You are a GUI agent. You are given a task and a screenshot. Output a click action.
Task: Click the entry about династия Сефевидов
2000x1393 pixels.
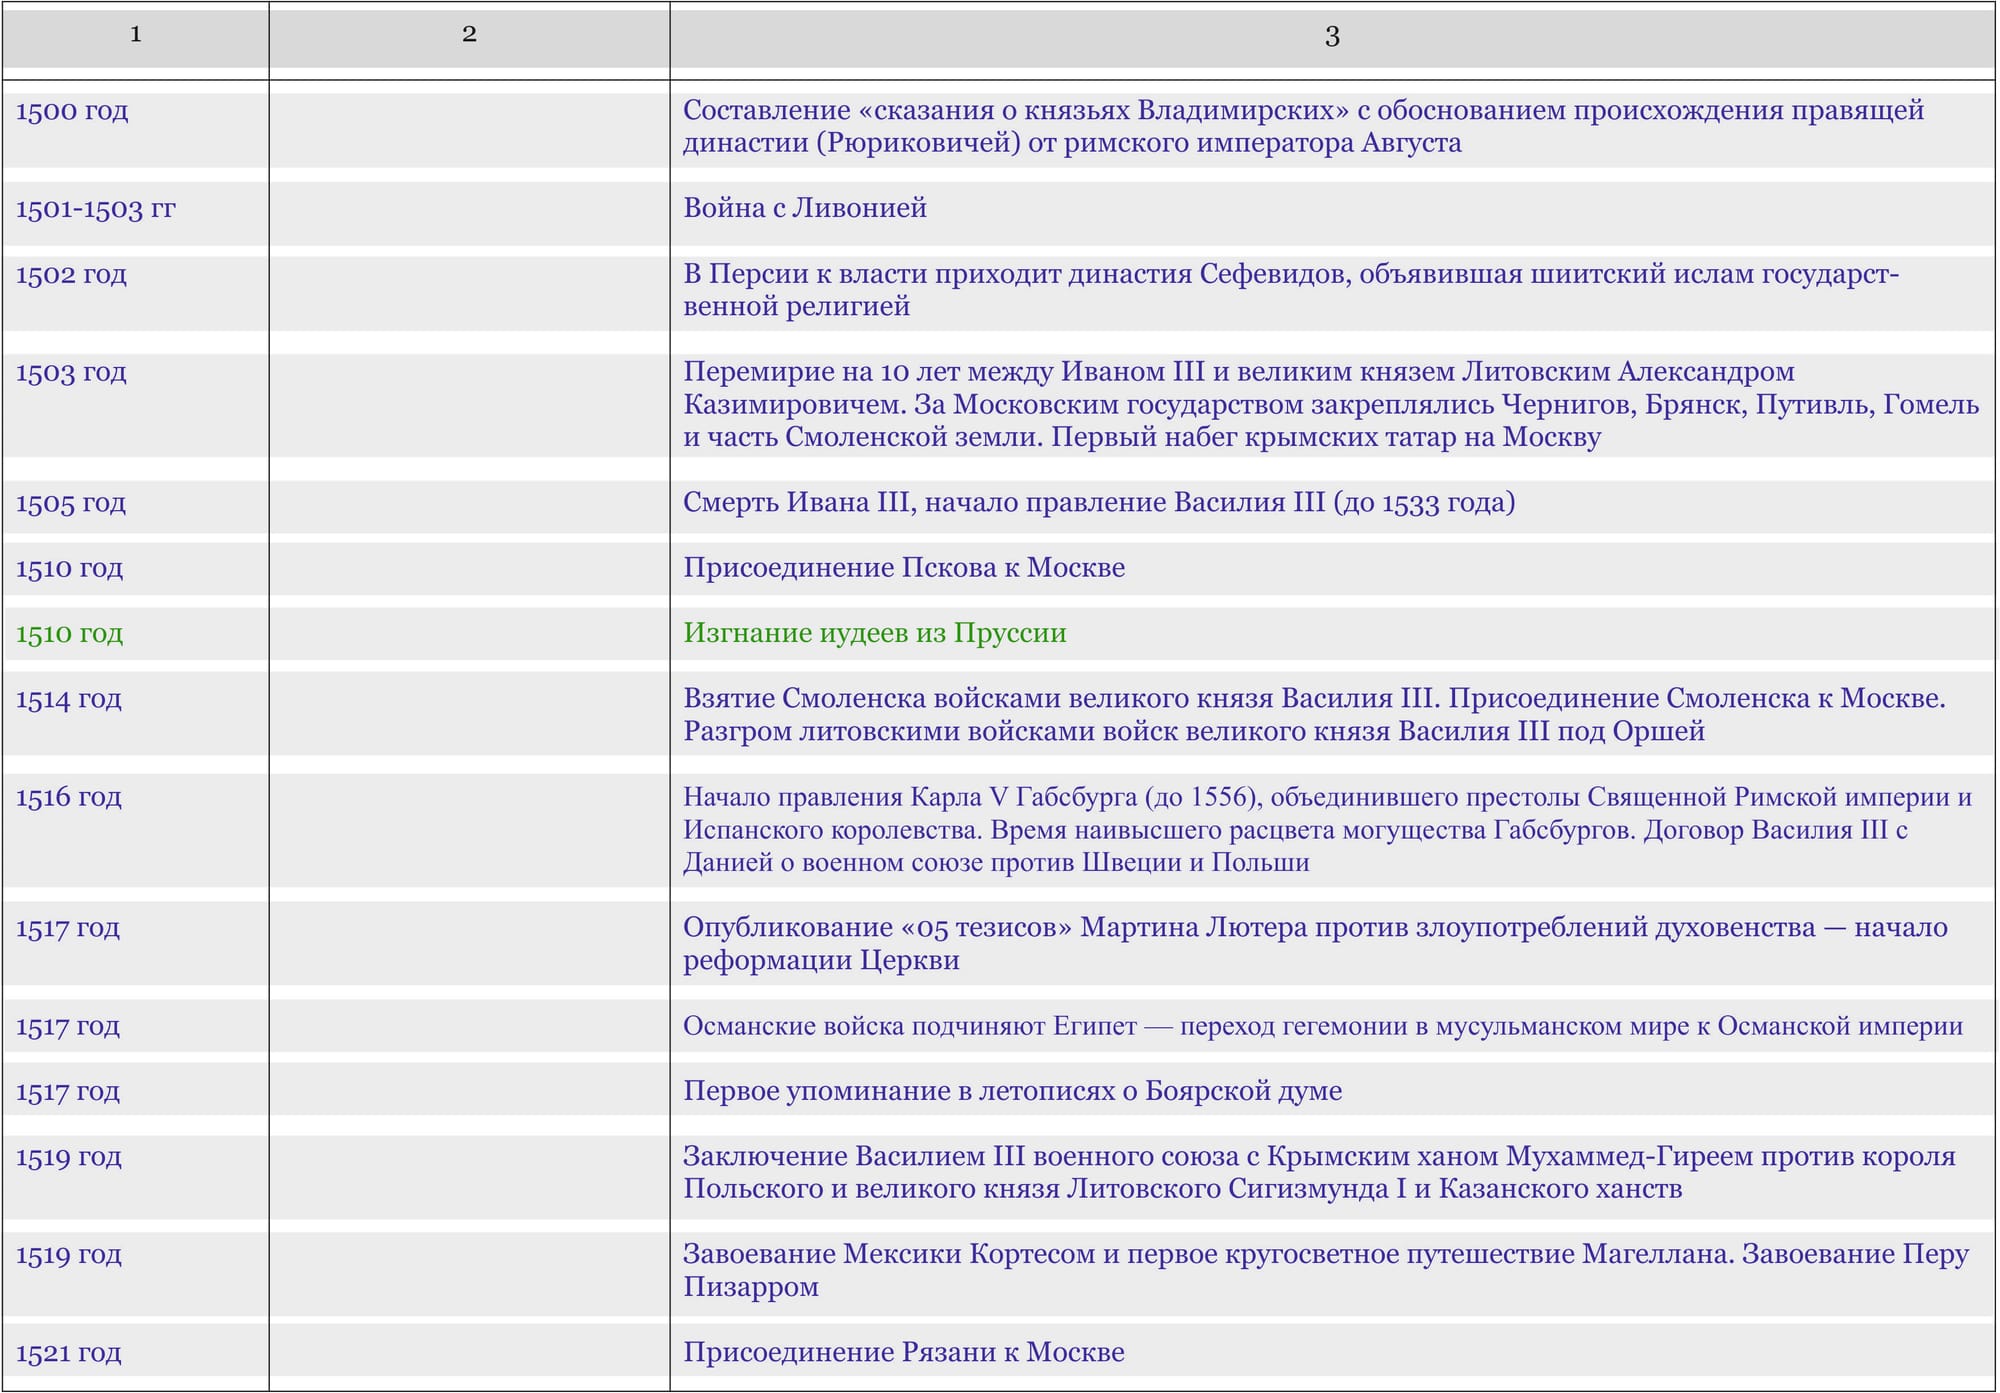click(x=1291, y=290)
